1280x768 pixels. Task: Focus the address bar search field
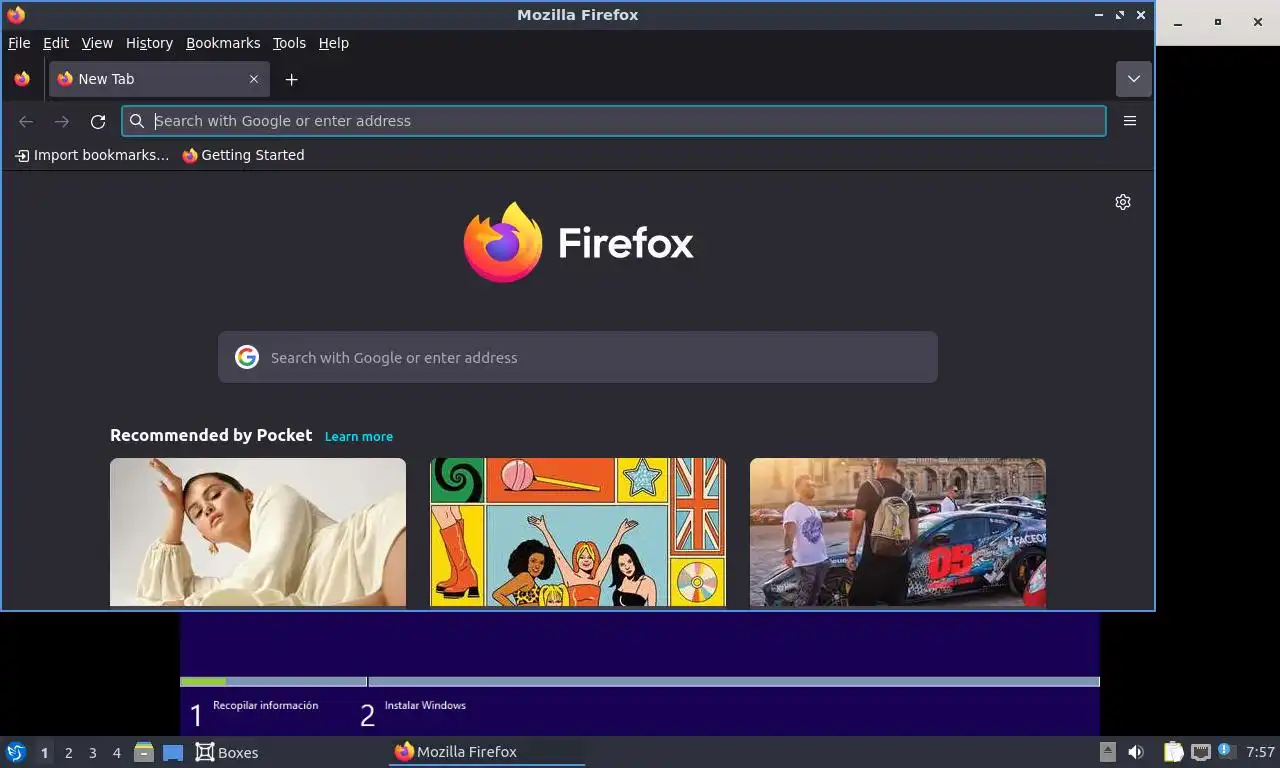coord(614,121)
